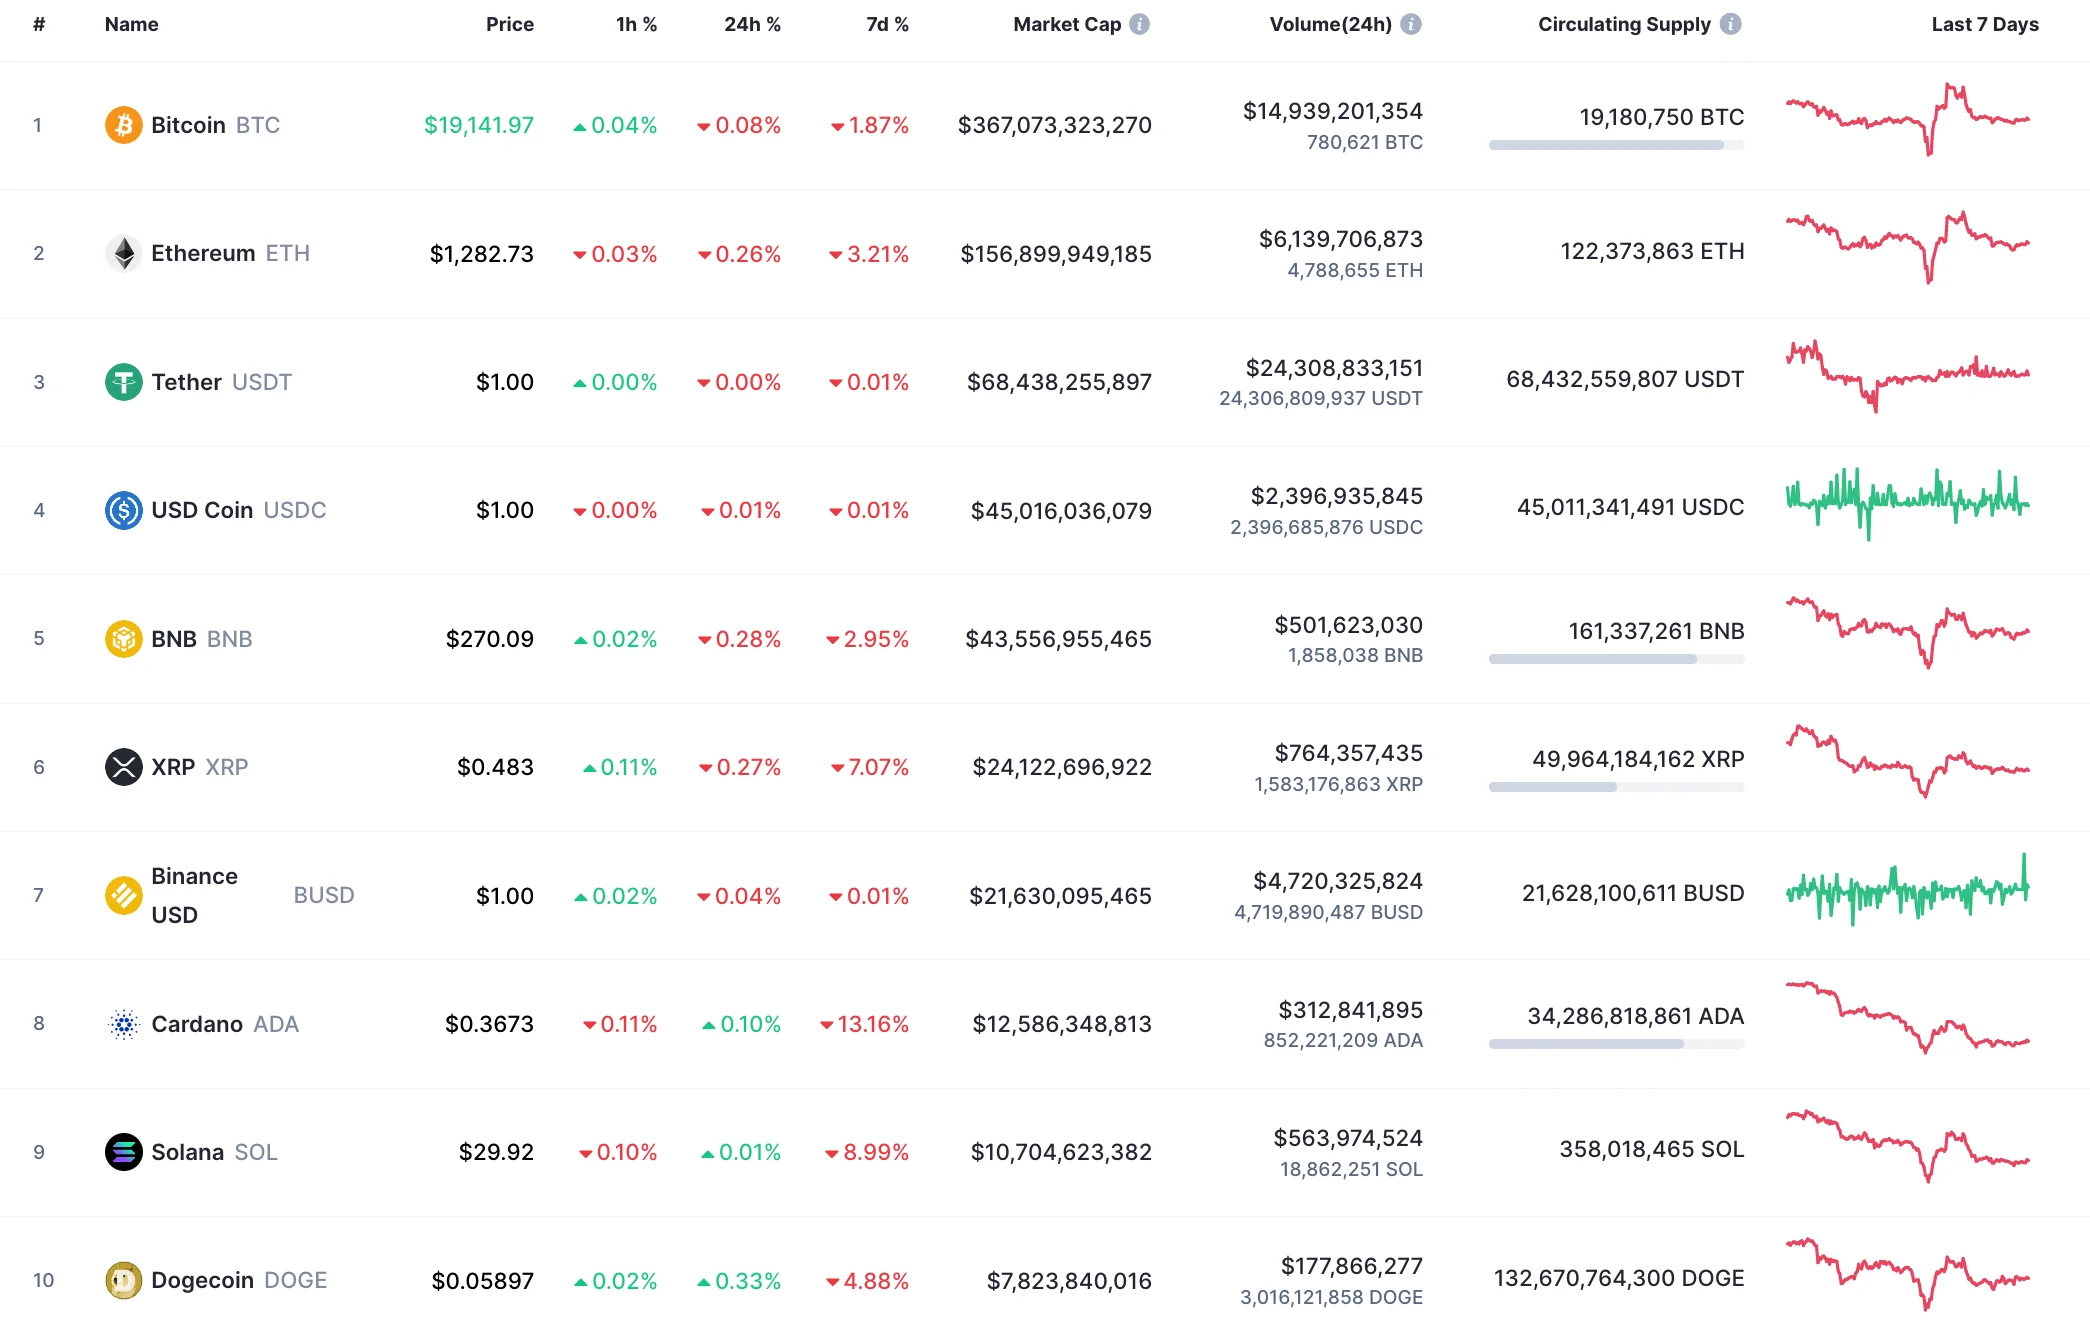Click the BNB logo icon
2090x1332 pixels.
pyautogui.click(x=123, y=638)
